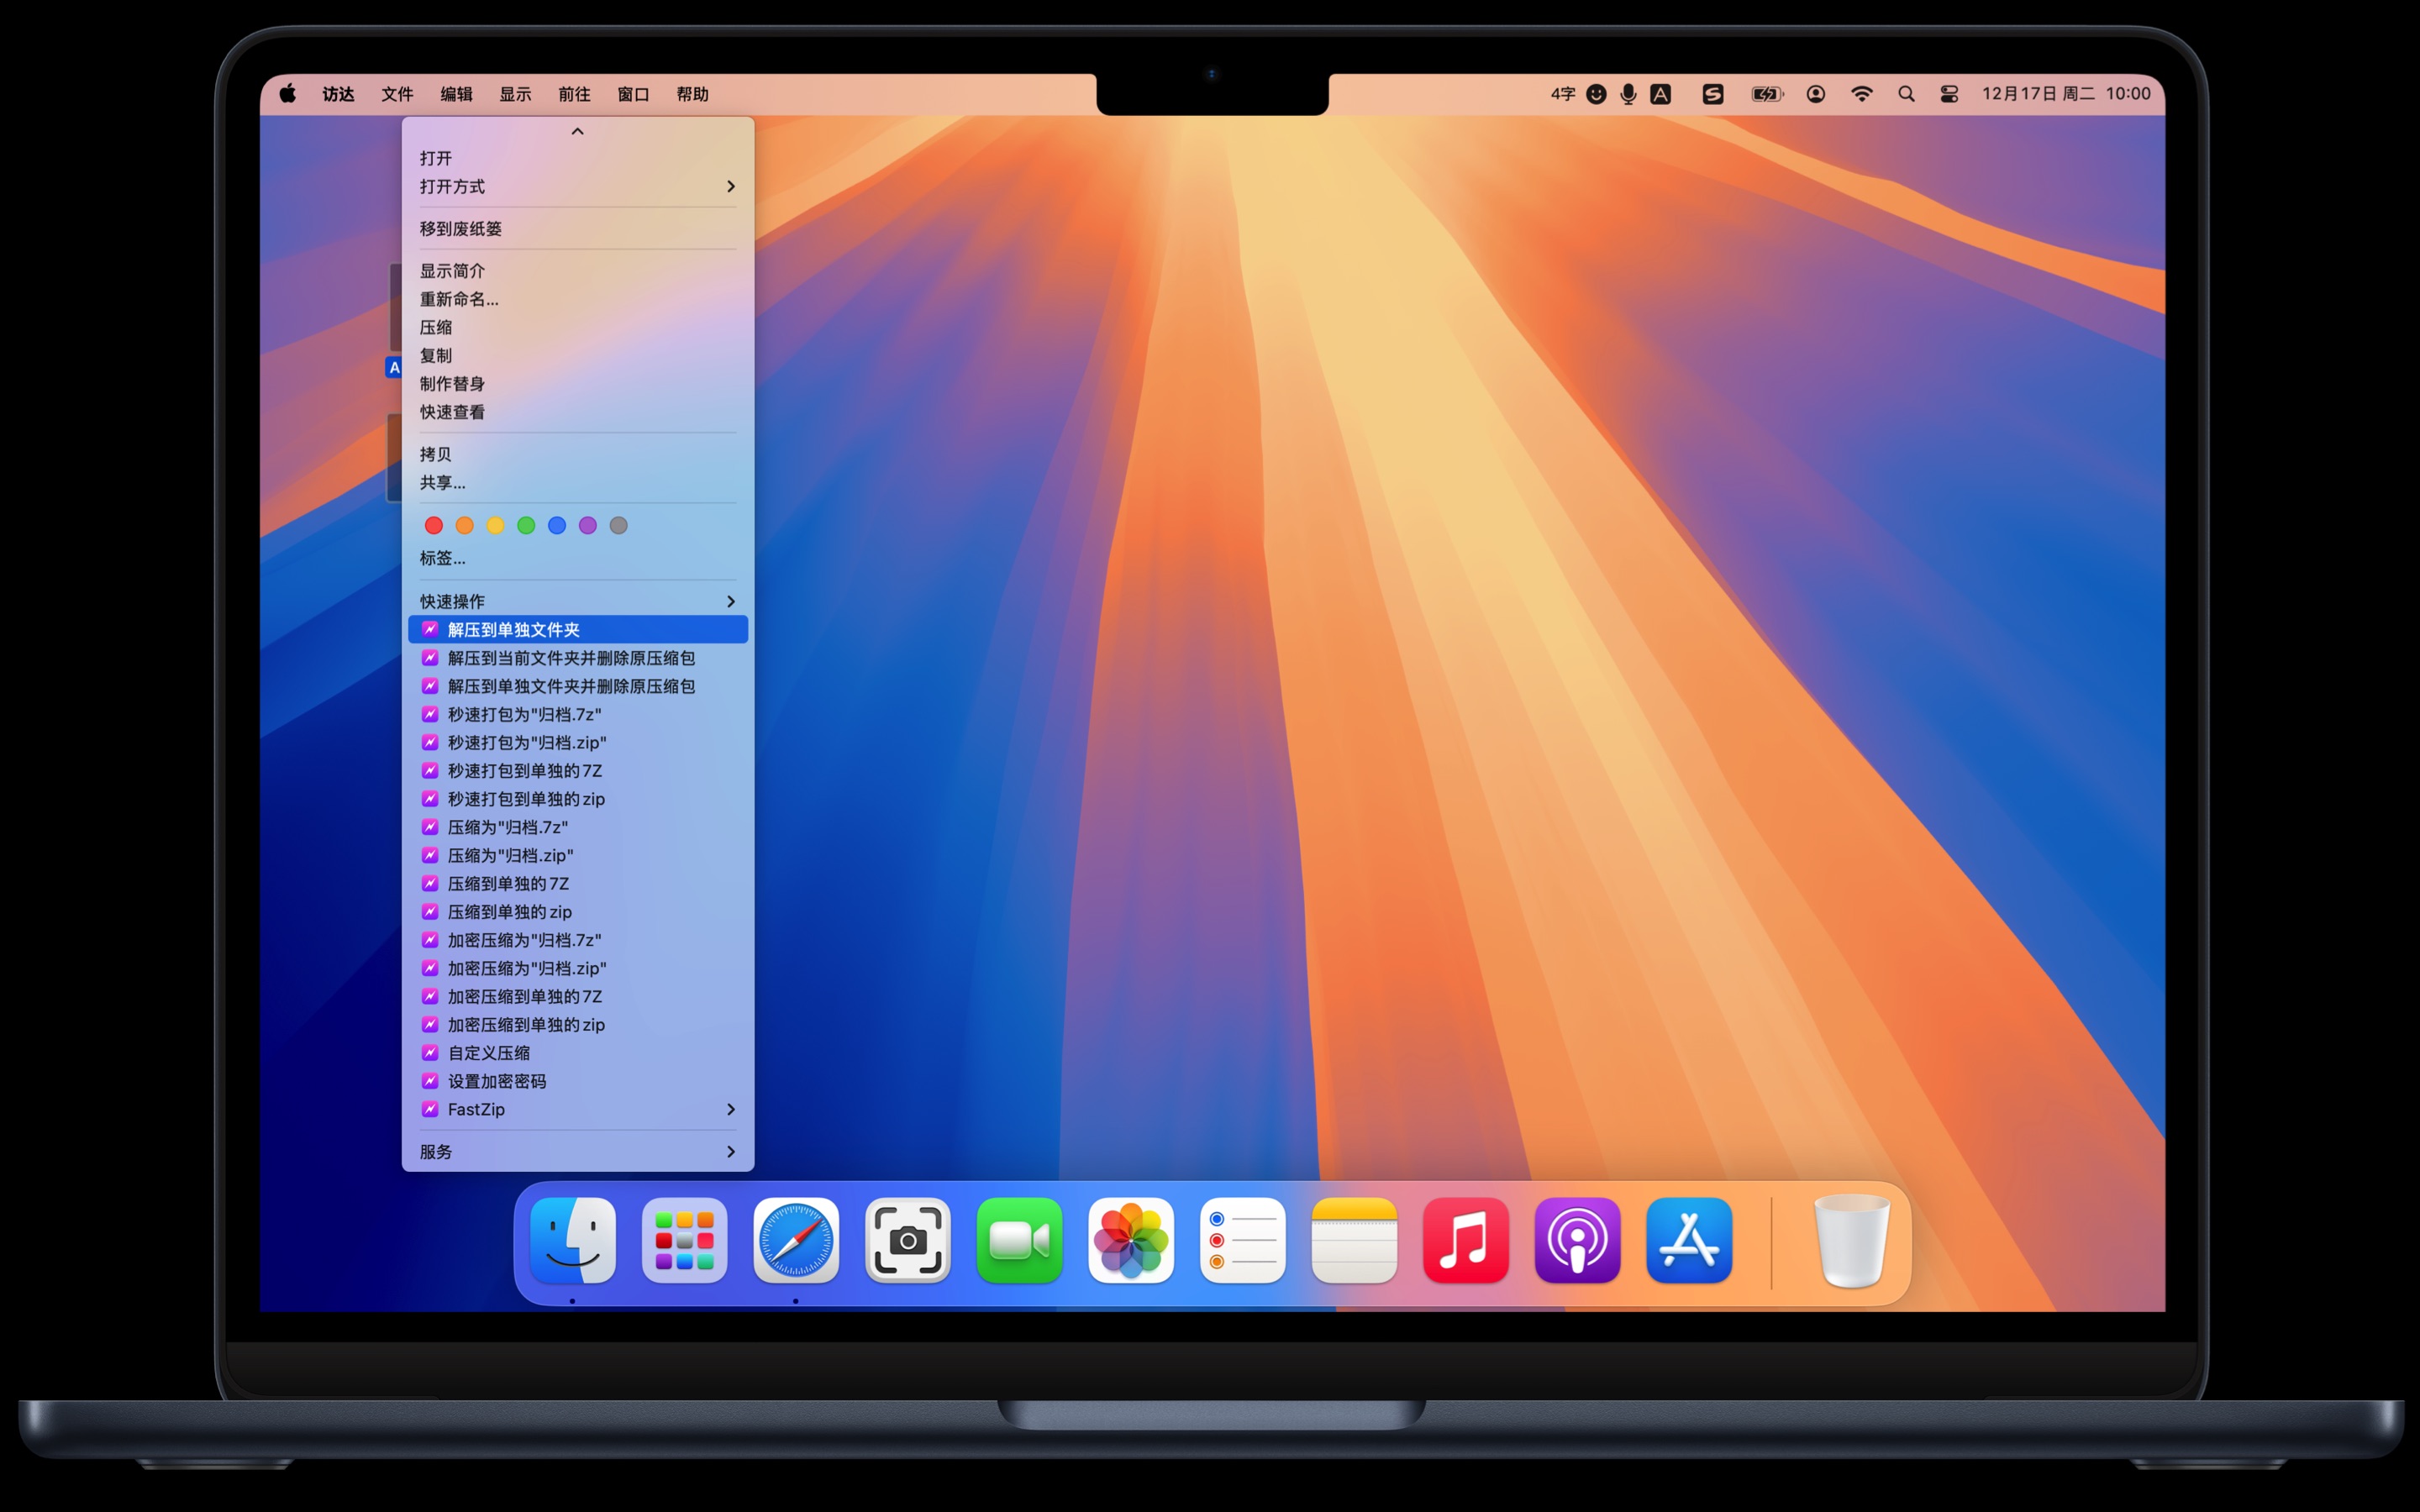Open Control Center in menu bar
This screenshot has height=1512, width=2420.
1949,94
